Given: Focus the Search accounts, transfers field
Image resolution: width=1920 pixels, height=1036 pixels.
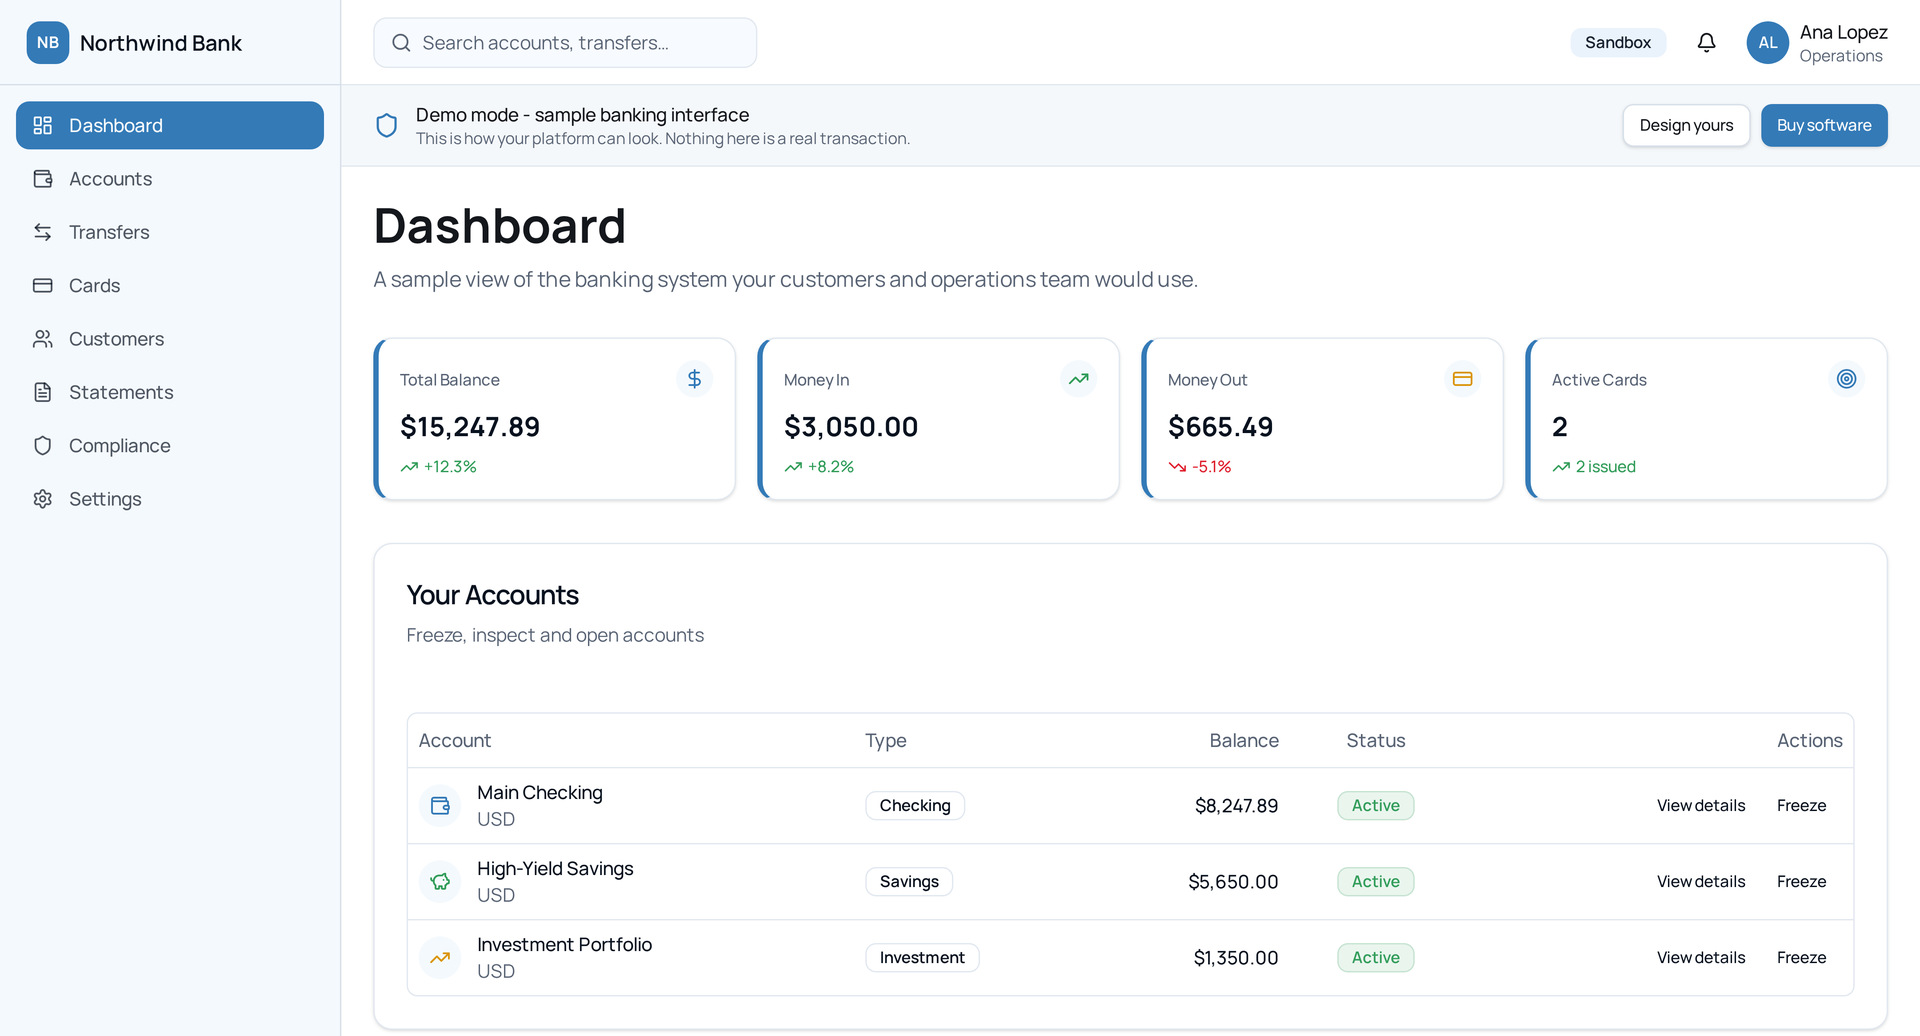Looking at the screenshot, I should pos(565,43).
